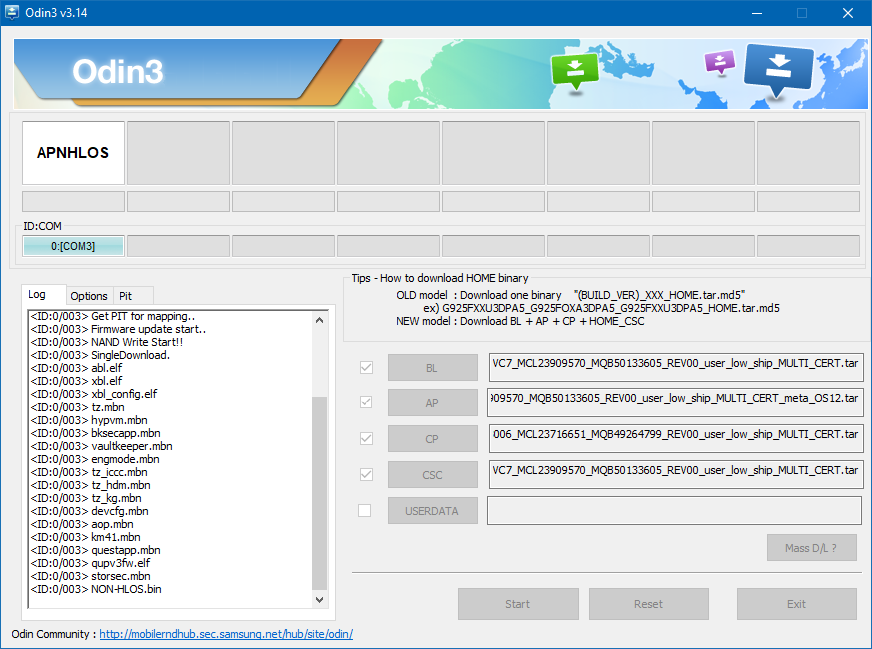The width and height of the screenshot is (872, 649).
Task: Click the progress bar under APNHLOS box
Action: click(x=73, y=201)
